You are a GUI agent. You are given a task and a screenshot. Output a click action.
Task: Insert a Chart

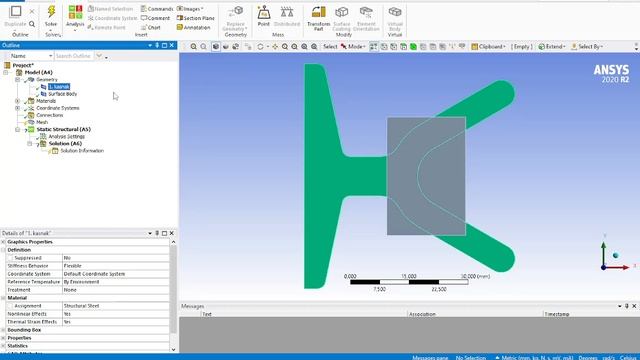click(151, 27)
